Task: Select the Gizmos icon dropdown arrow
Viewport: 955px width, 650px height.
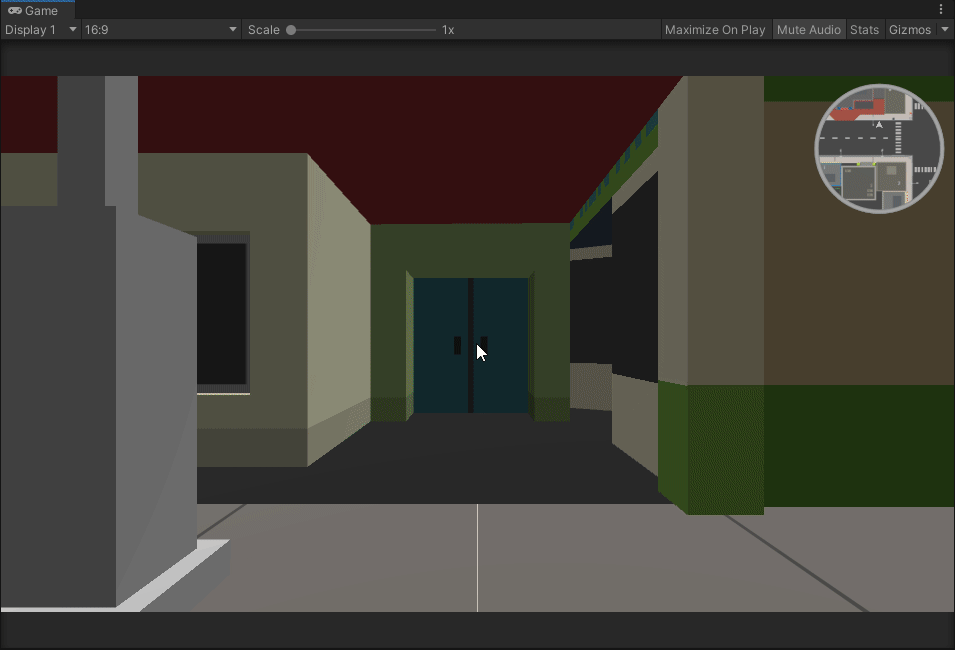Action: tap(944, 29)
